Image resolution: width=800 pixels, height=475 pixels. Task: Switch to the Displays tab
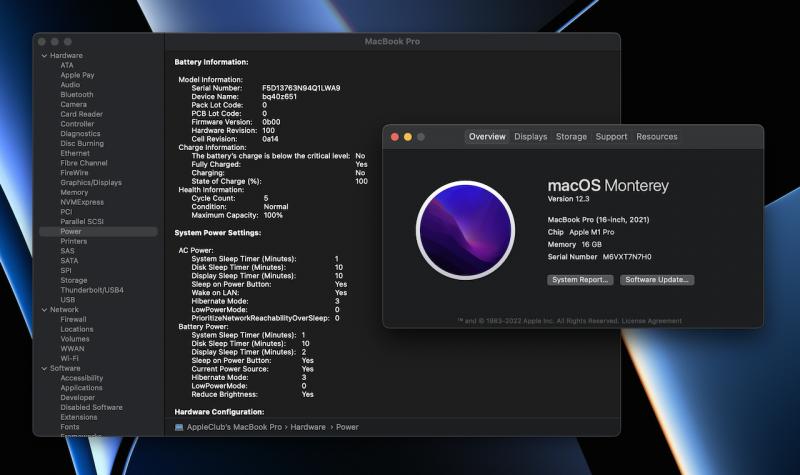pyautogui.click(x=530, y=137)
